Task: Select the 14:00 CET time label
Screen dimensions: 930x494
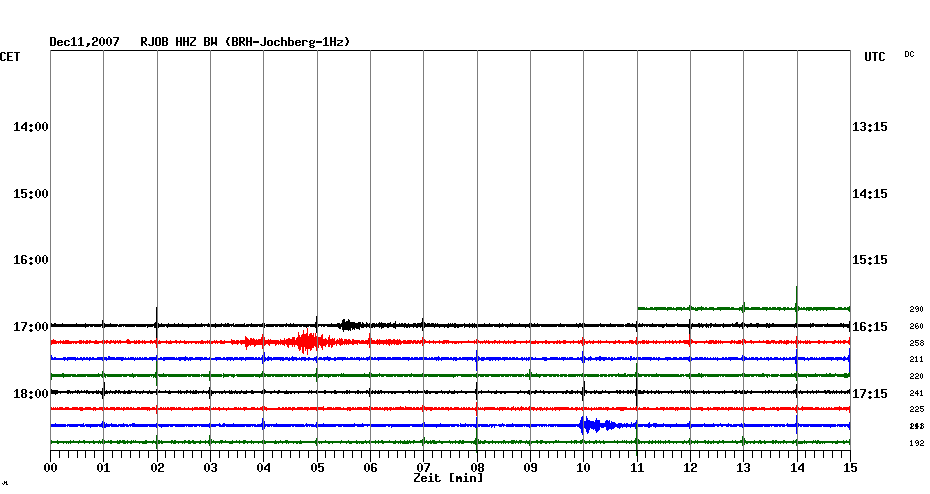Action: pos(31,127)
